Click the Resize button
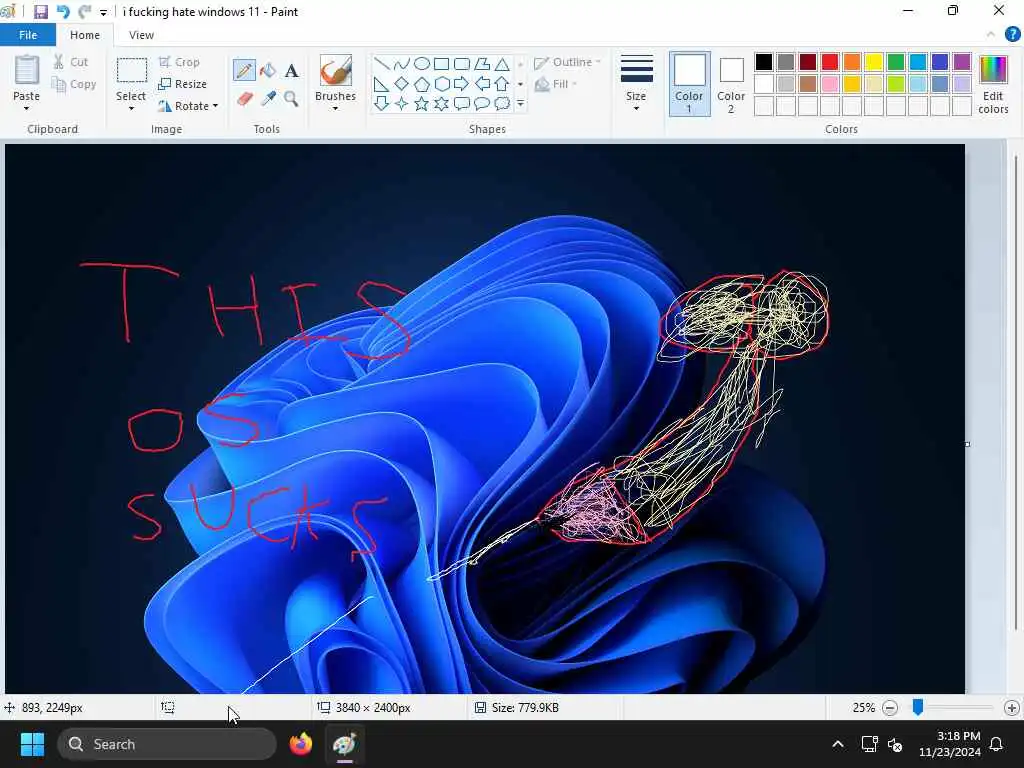The width and height of the screenshot is (1024, 768). click(182, 84)
